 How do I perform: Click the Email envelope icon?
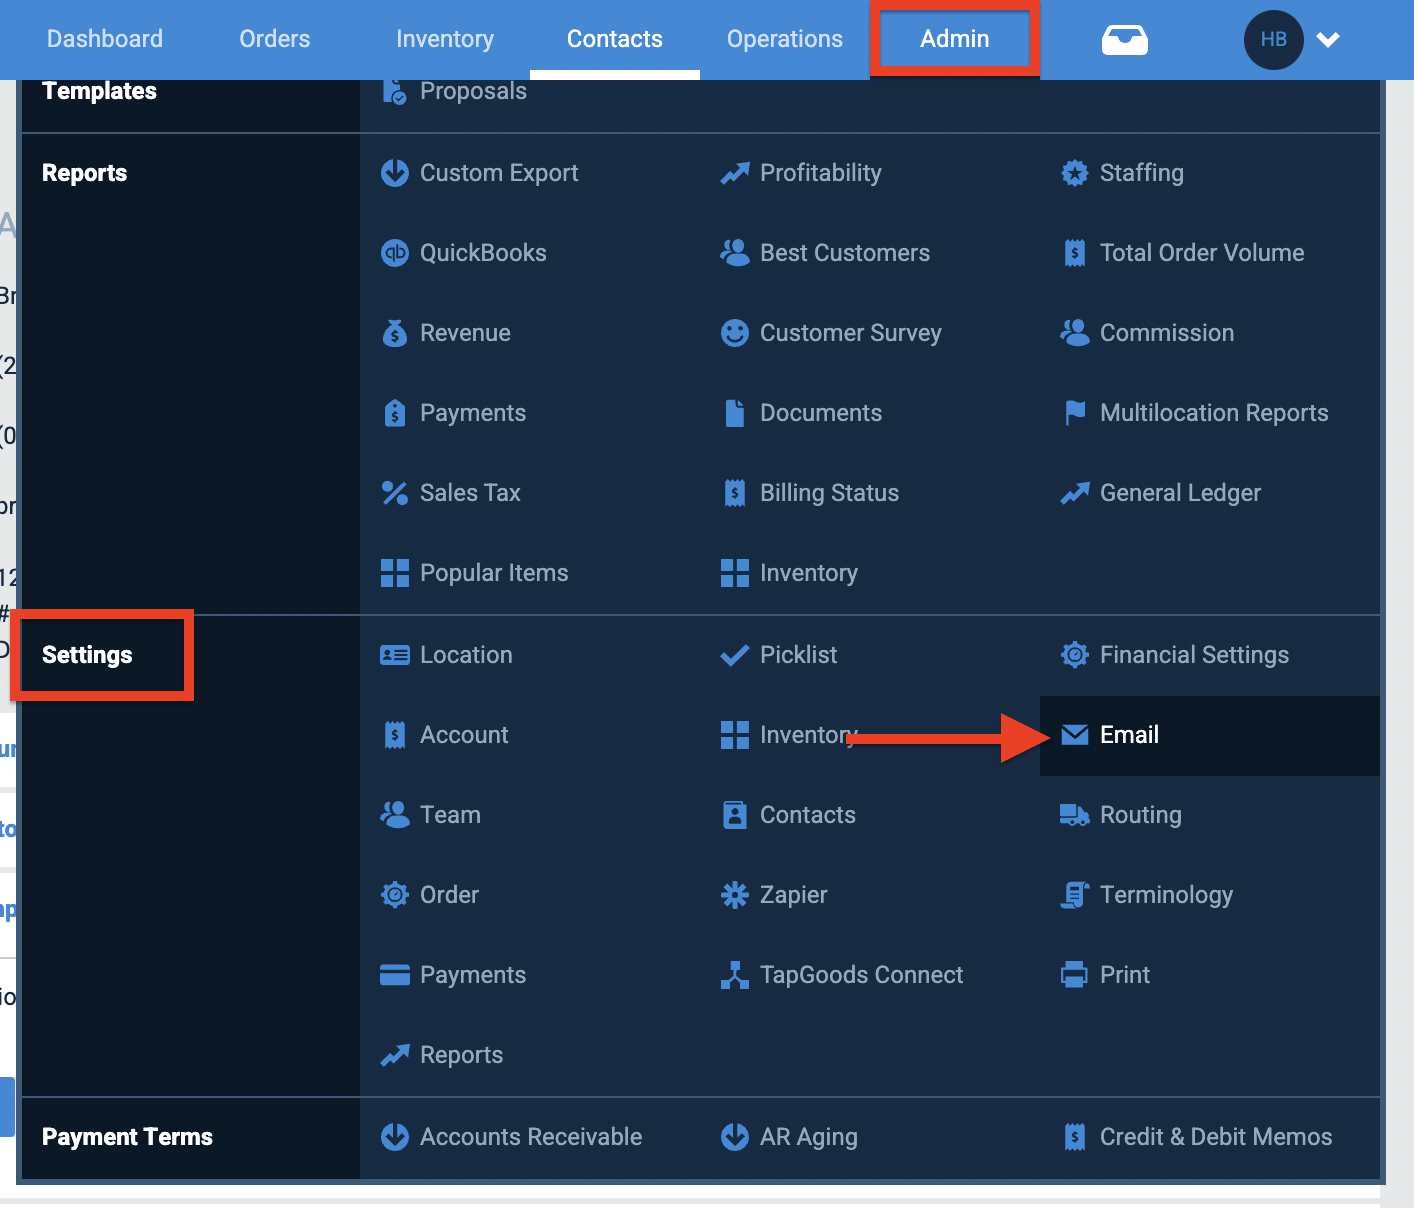tap(1075, 735)
